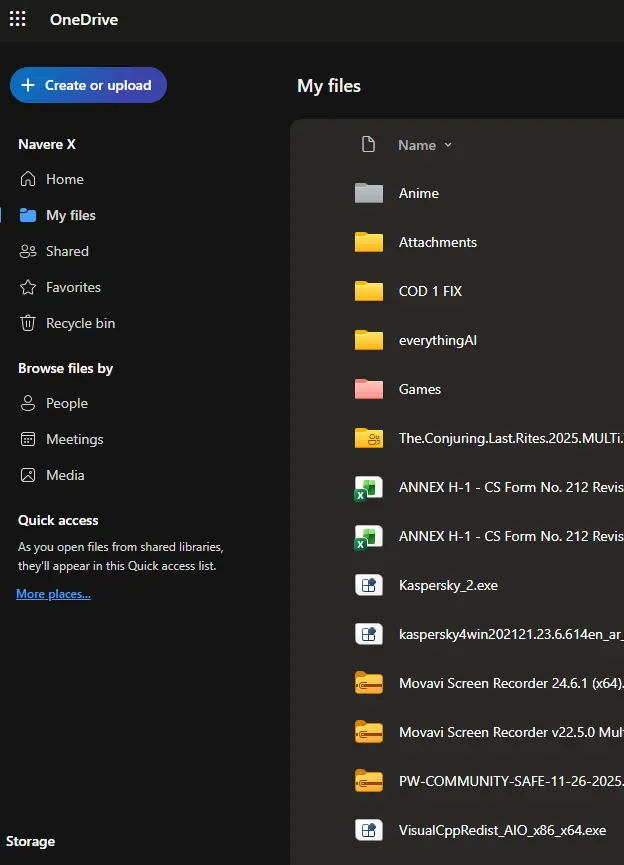The height and width of the screenshot is (865, 624).
Task: Click the More places link
Action: 54,594
